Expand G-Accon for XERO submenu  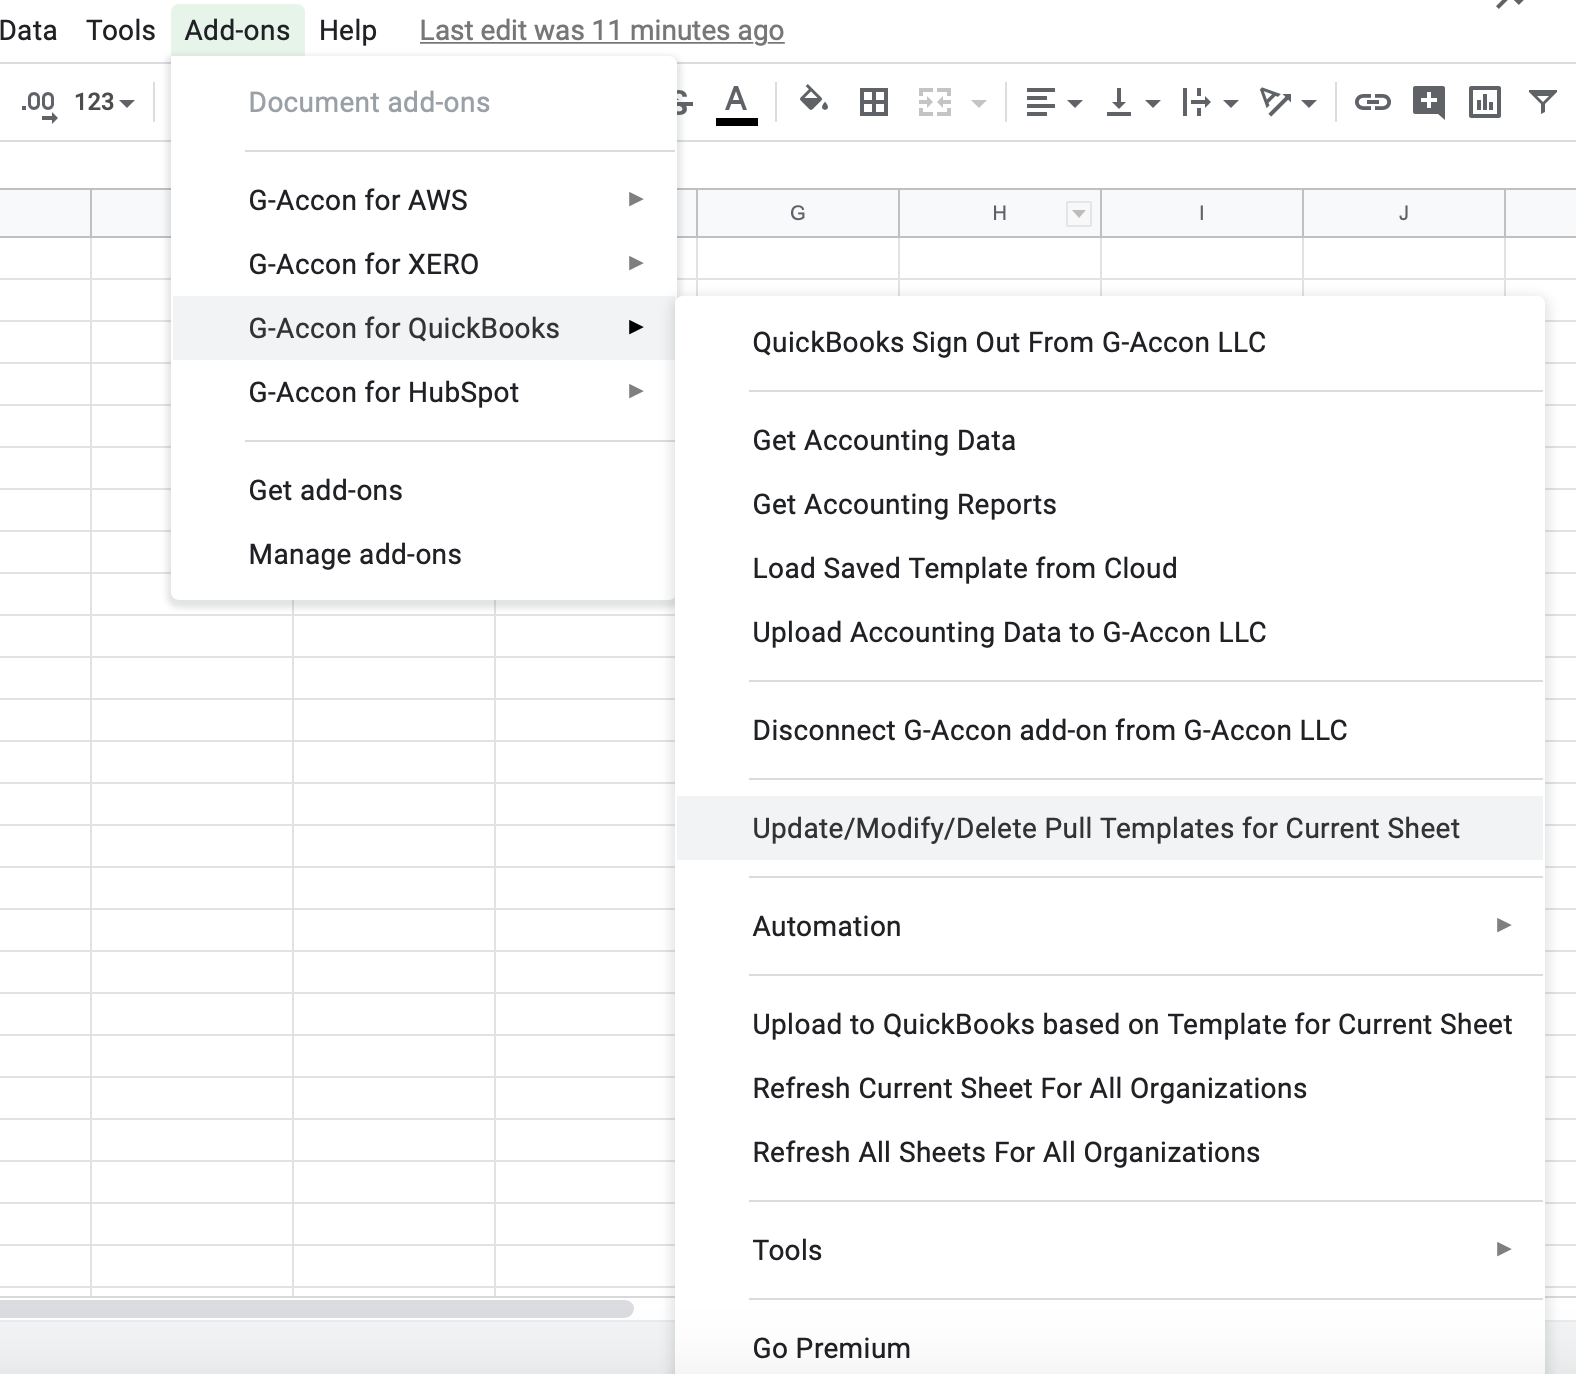click(x=424, y=264)
